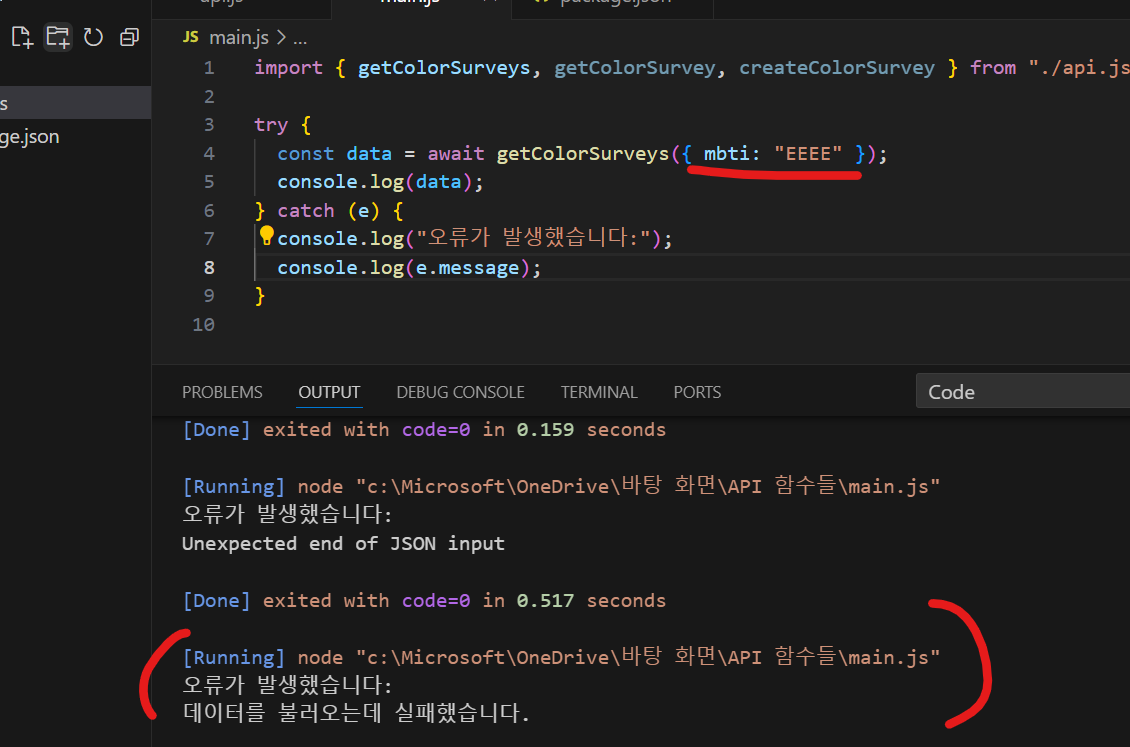Switch to the OUTPUT panel tab

point(329,392)
